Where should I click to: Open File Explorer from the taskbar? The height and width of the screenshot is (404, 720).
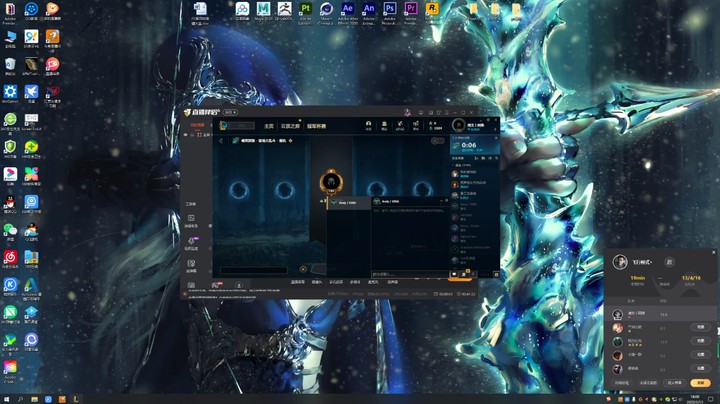pos(34,399)
